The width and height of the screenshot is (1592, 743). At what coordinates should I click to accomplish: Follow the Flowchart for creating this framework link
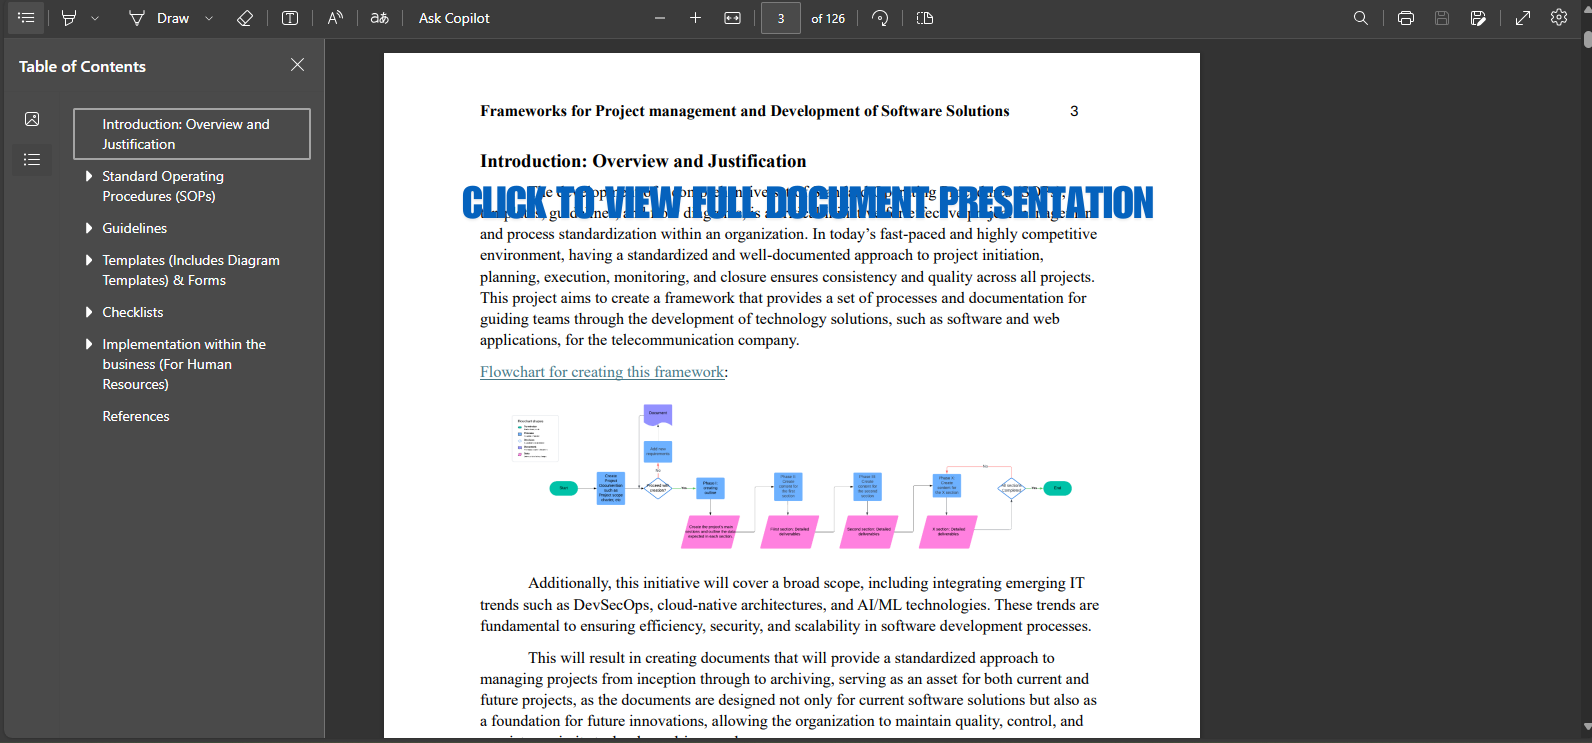click(602, 372)
